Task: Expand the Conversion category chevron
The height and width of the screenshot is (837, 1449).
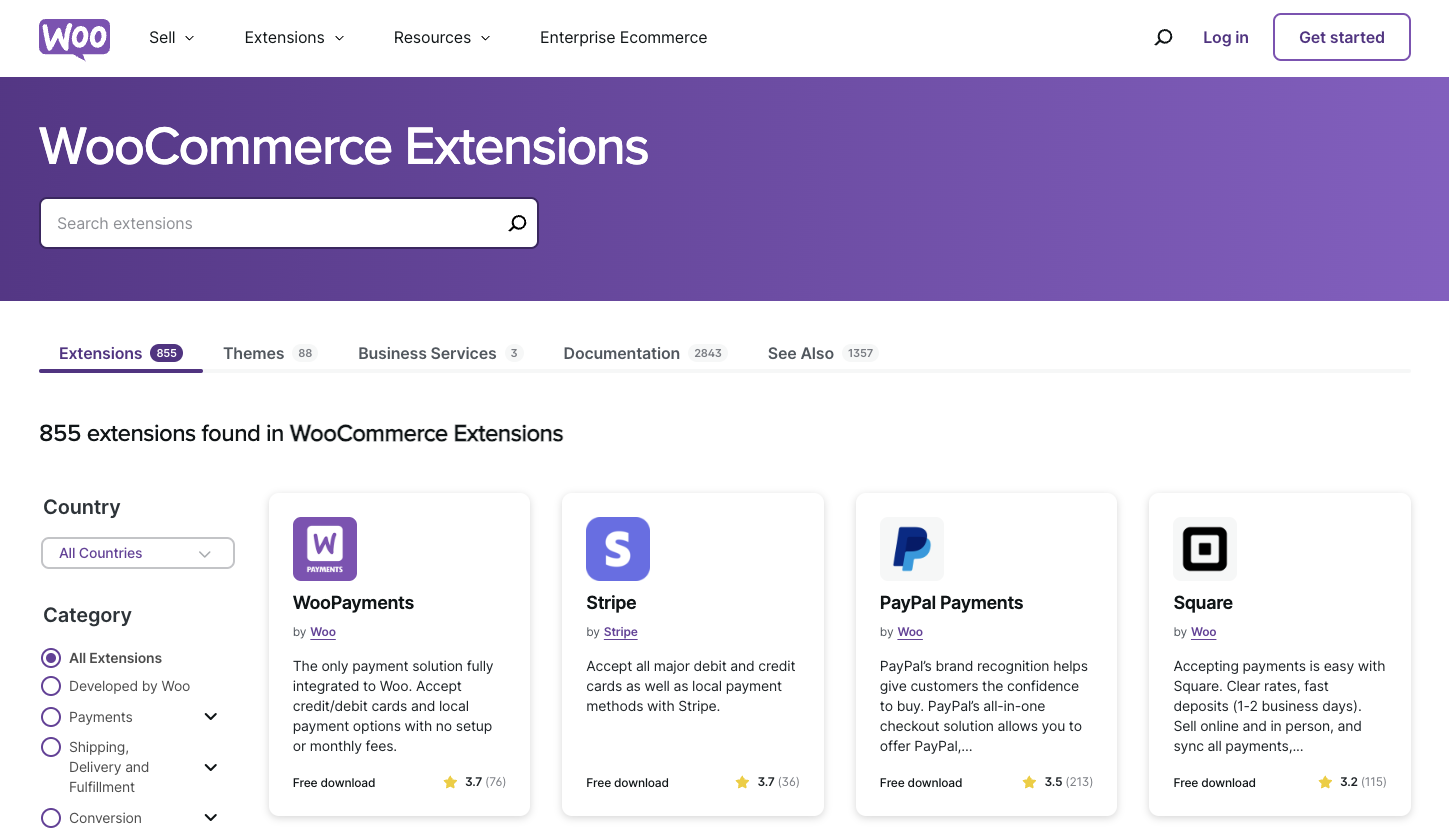Action: 210,817
